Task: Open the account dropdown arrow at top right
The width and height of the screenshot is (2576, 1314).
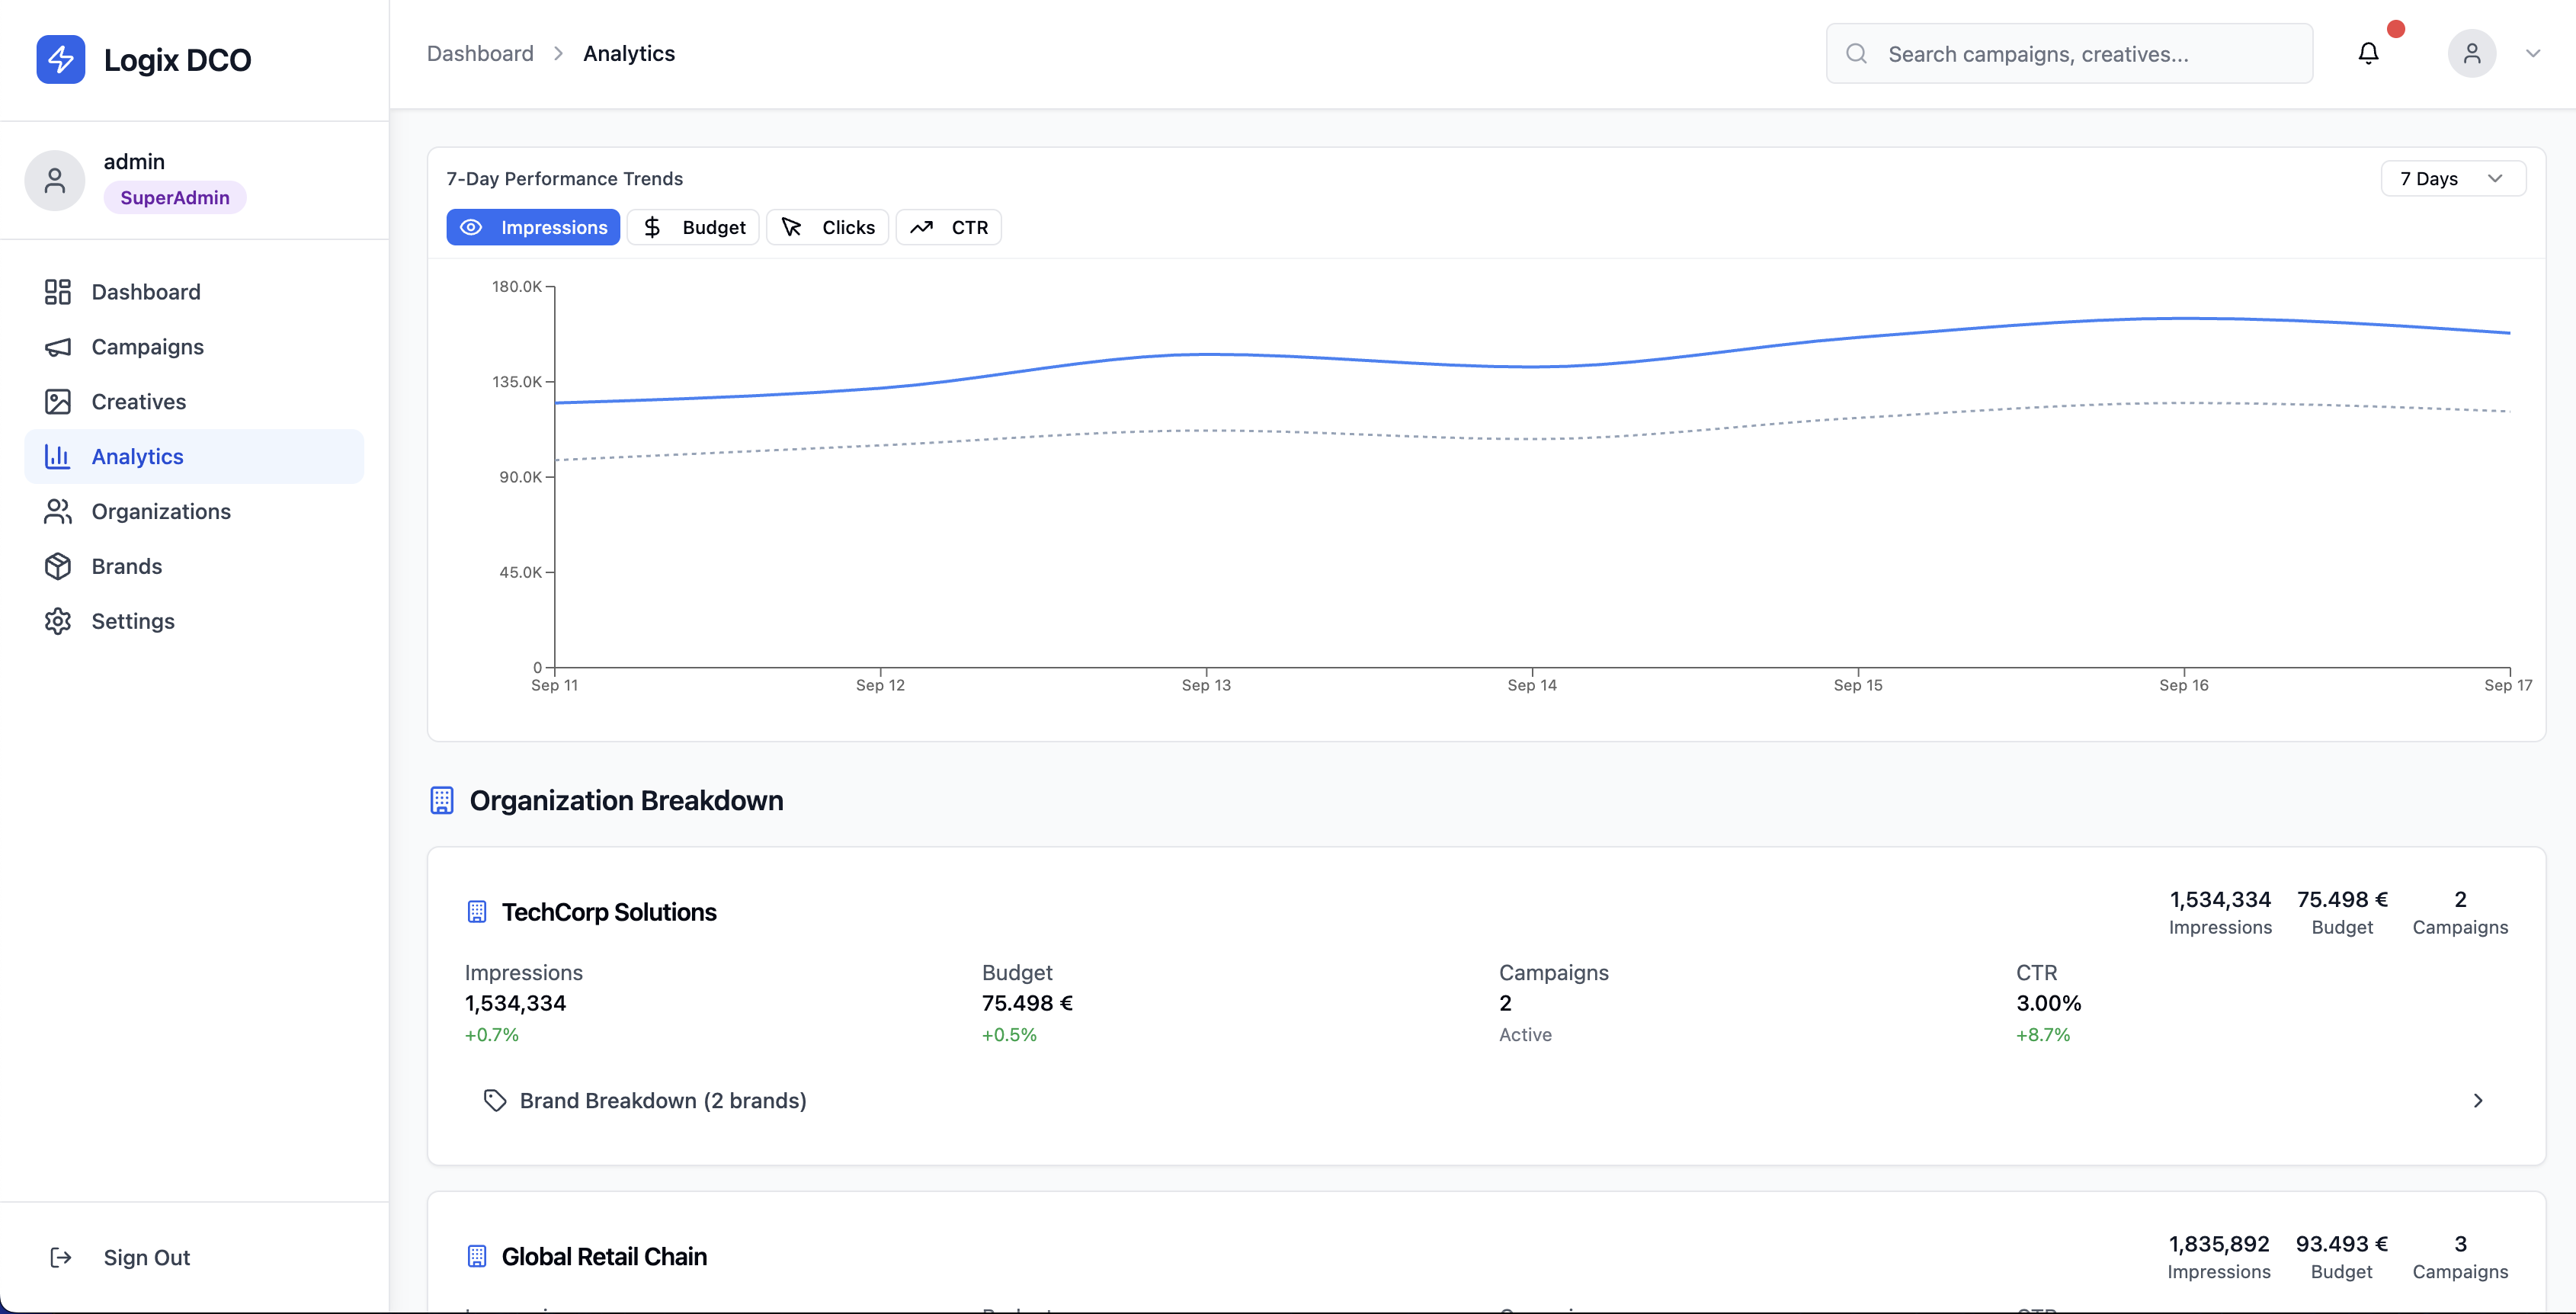Action: (2533, 53)
